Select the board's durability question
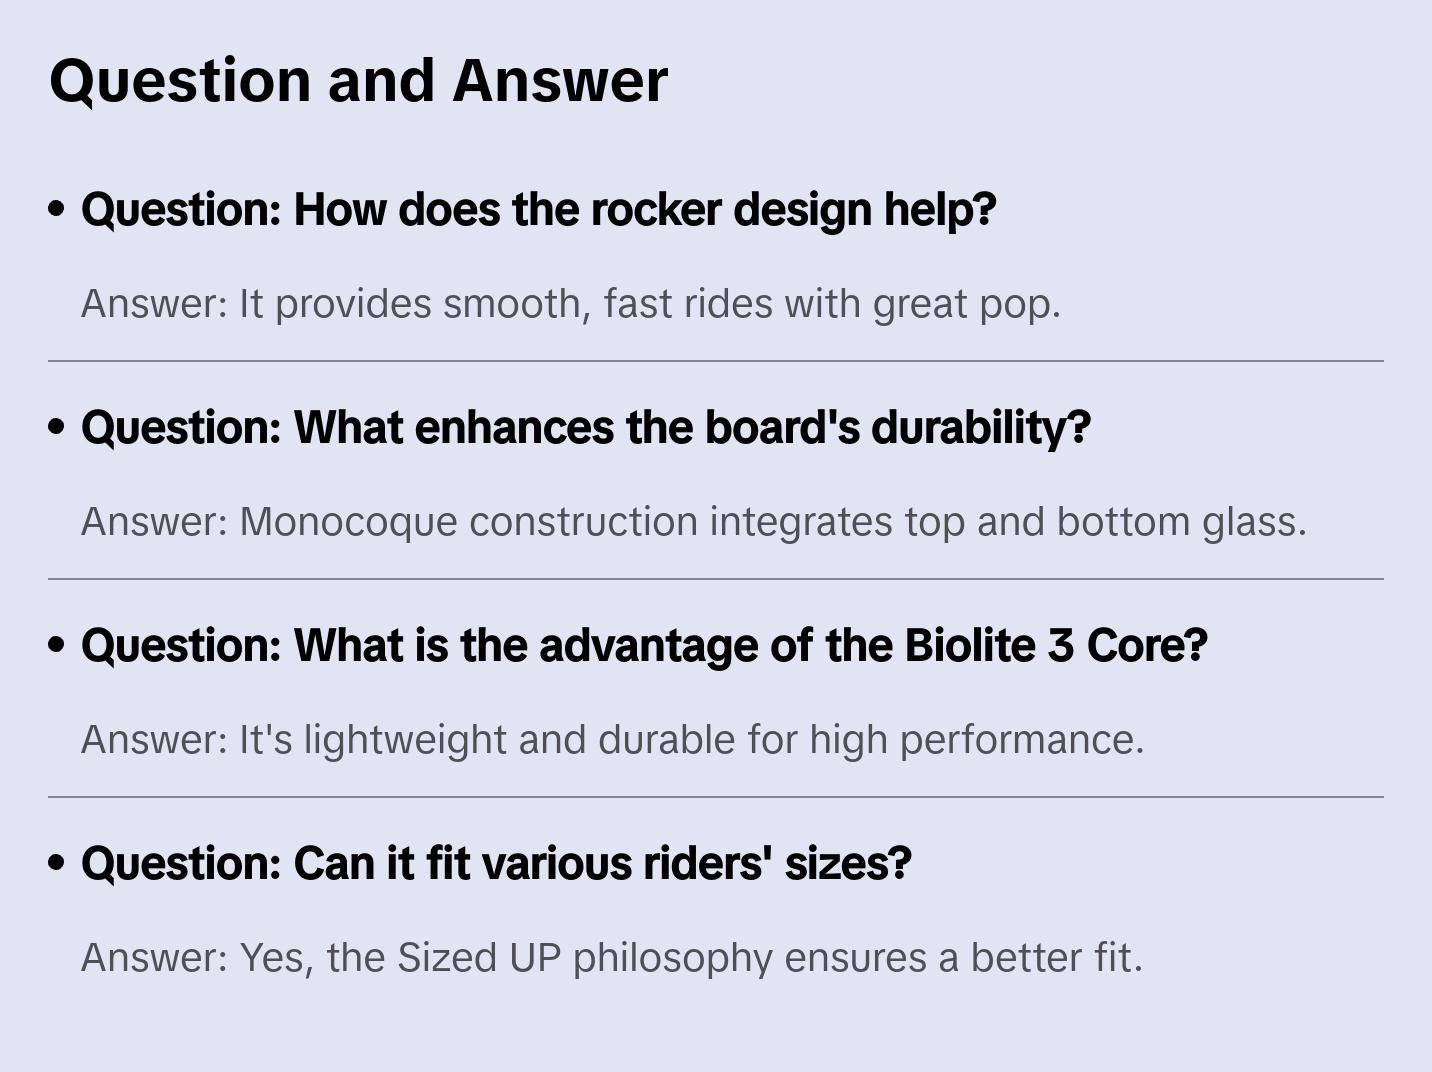This screenshot has height=1072, width=1432. click(x=585, y=428)
